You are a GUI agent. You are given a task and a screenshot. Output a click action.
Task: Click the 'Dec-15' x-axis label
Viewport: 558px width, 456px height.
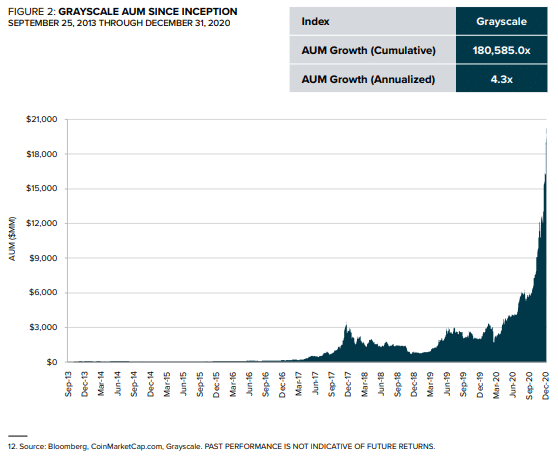(x=216, y=384)
